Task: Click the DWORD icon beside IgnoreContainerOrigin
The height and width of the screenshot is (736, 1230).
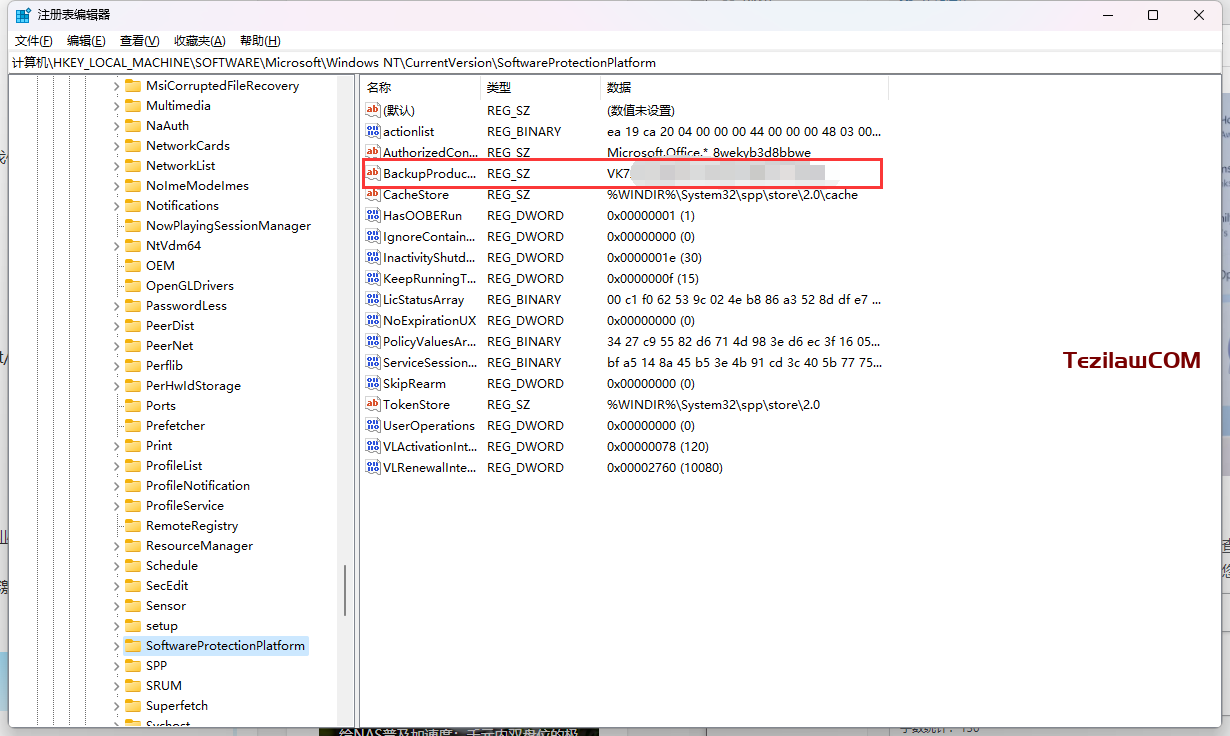Action: tap(373, 236)
